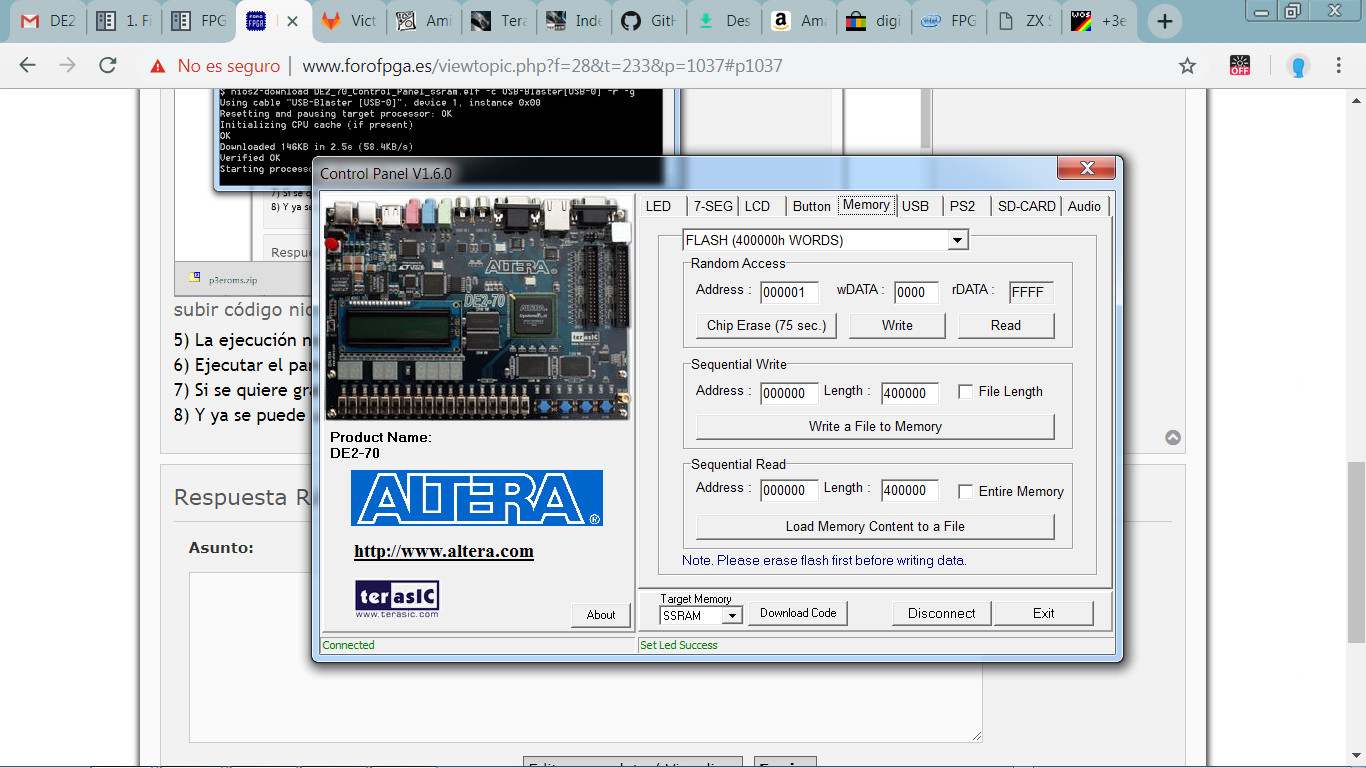The width and height of the screenshot is (1366, 768).
Task: Bookmark this page with the star icon
Action: pos(1187,66)
